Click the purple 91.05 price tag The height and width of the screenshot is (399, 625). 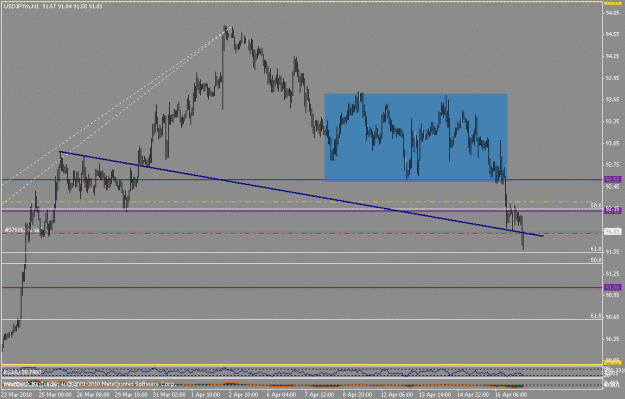pyautogui.click(x=613, y=287)
